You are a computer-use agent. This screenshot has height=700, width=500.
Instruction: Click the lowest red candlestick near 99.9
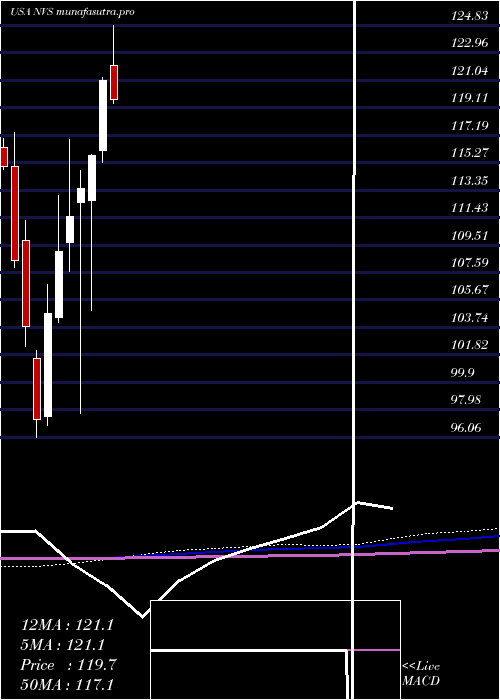tap(37, 388)
